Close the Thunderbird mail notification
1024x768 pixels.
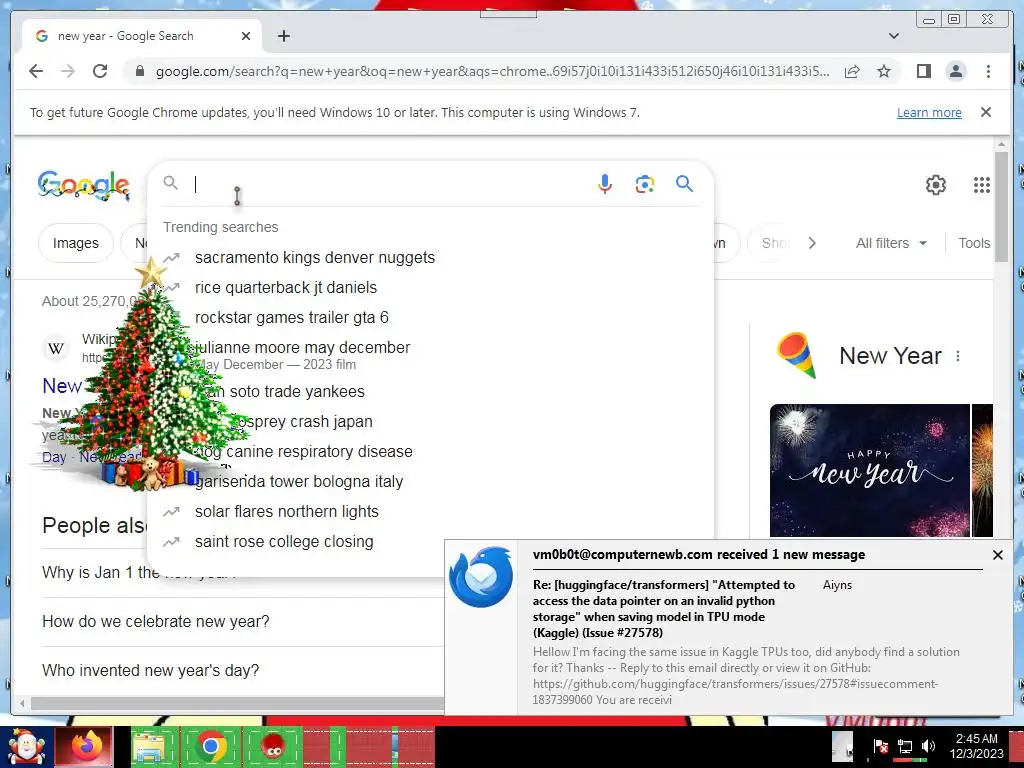point(997,555)
